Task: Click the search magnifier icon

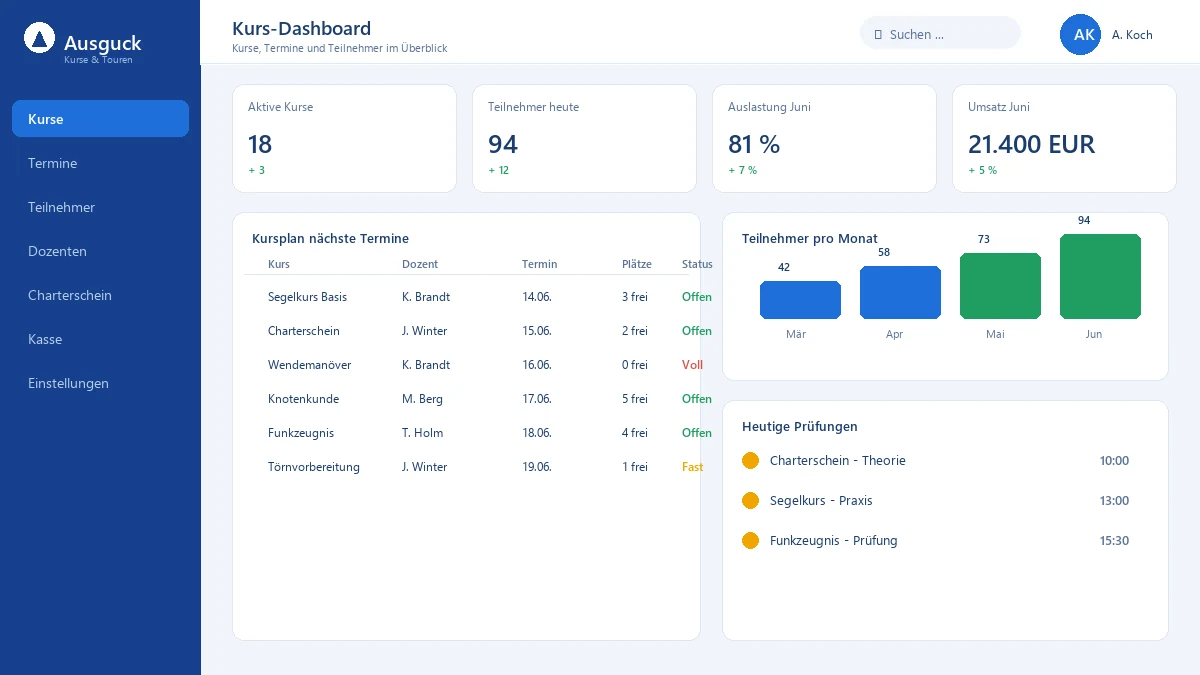Action: click(x=878, y=34)
